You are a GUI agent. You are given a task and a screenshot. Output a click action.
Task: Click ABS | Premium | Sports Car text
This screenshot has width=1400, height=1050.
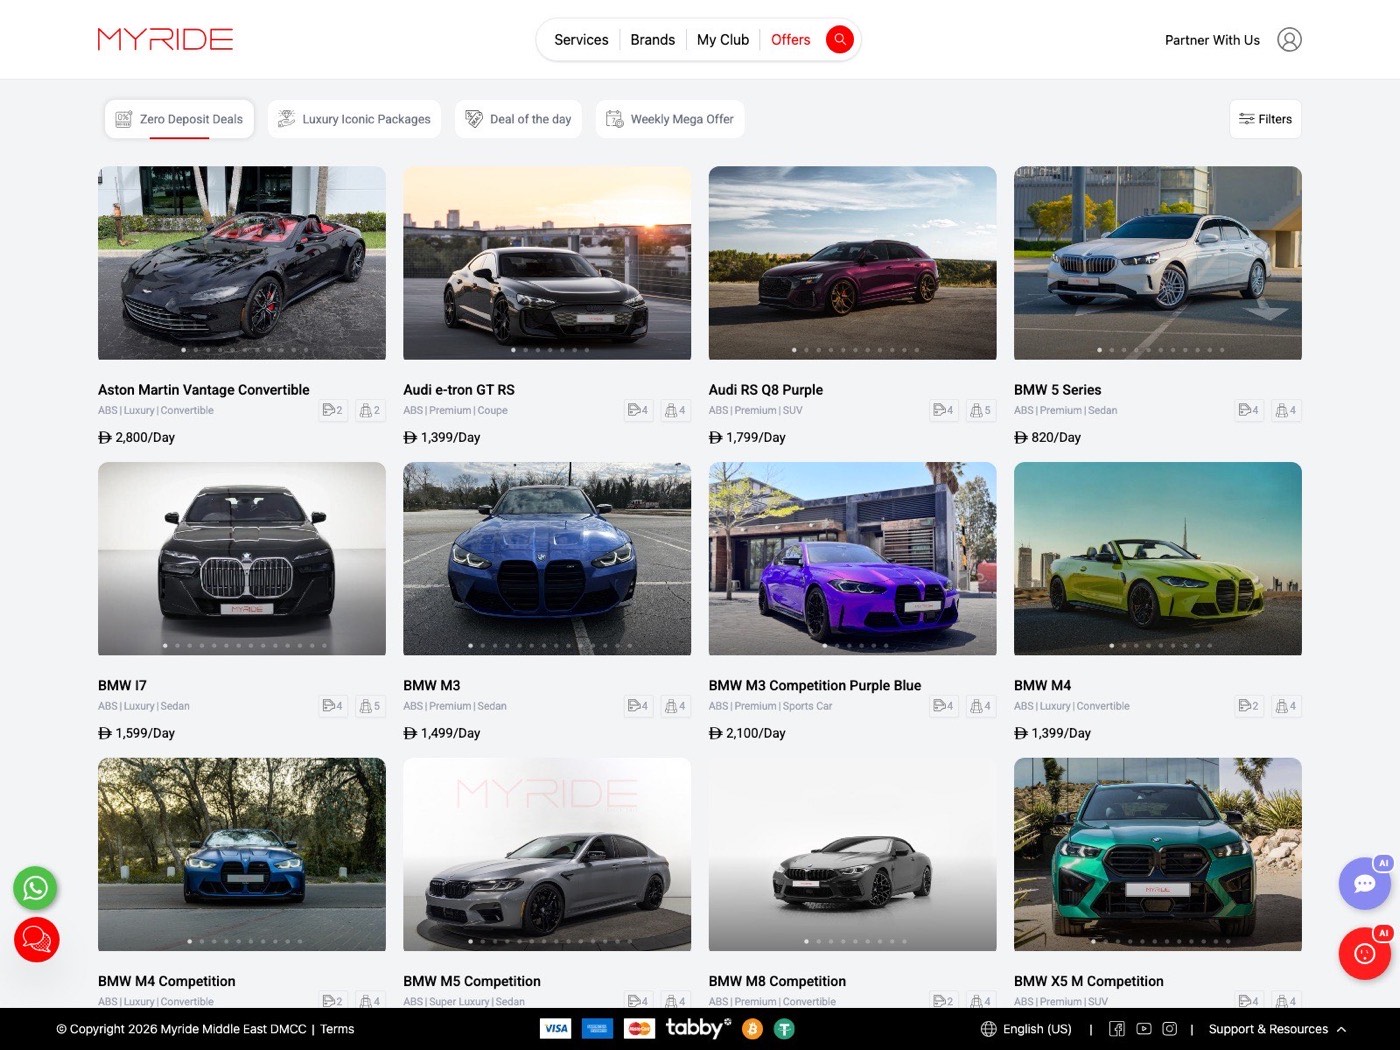[x=770, y=706]
